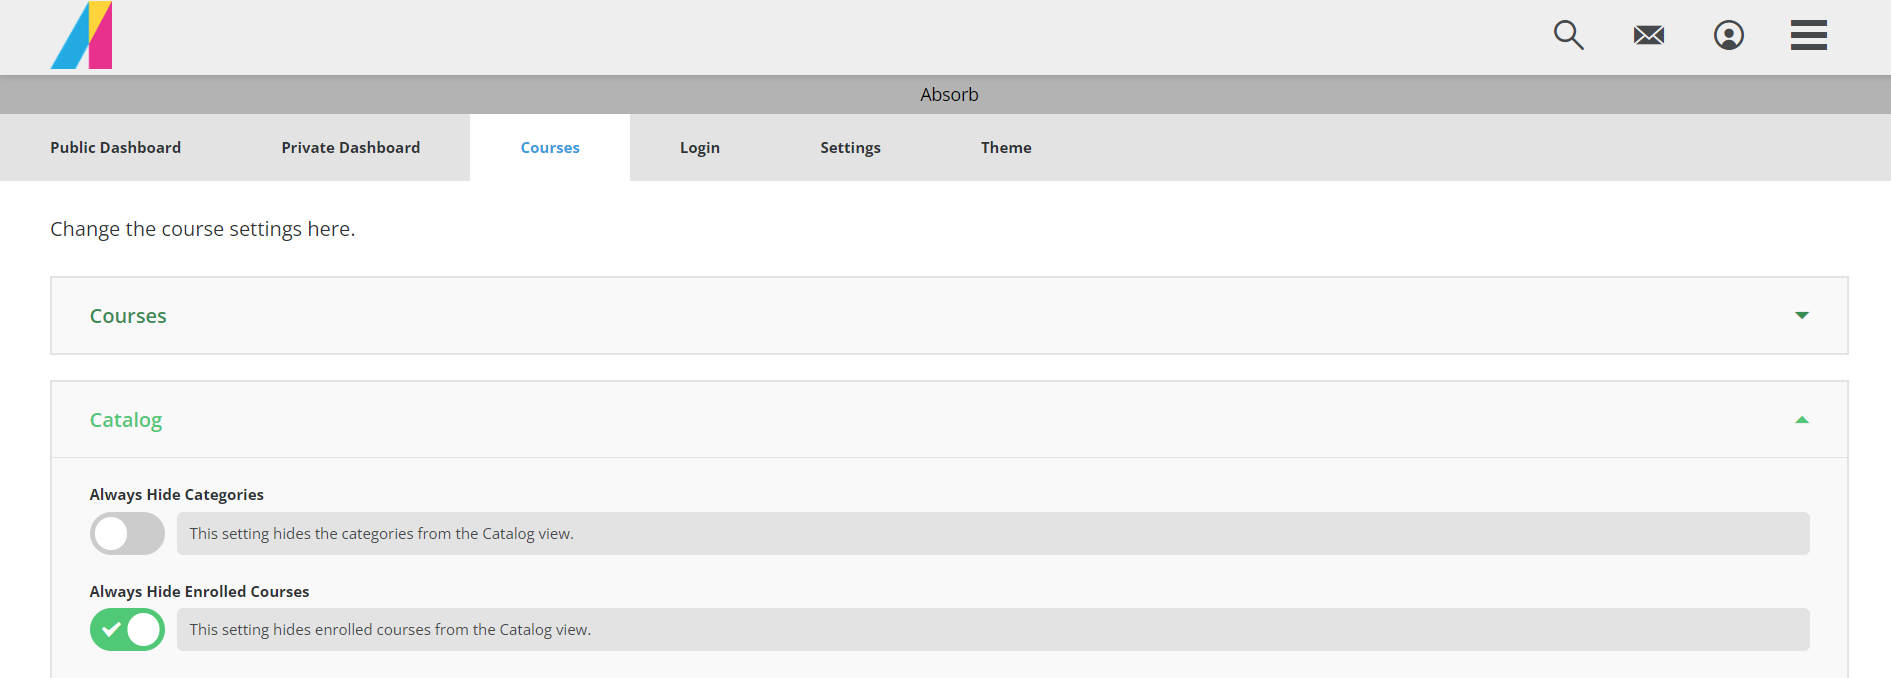1891x678 pixels.
Task: Go to the Login tab
Action: (x=700, y=147)
